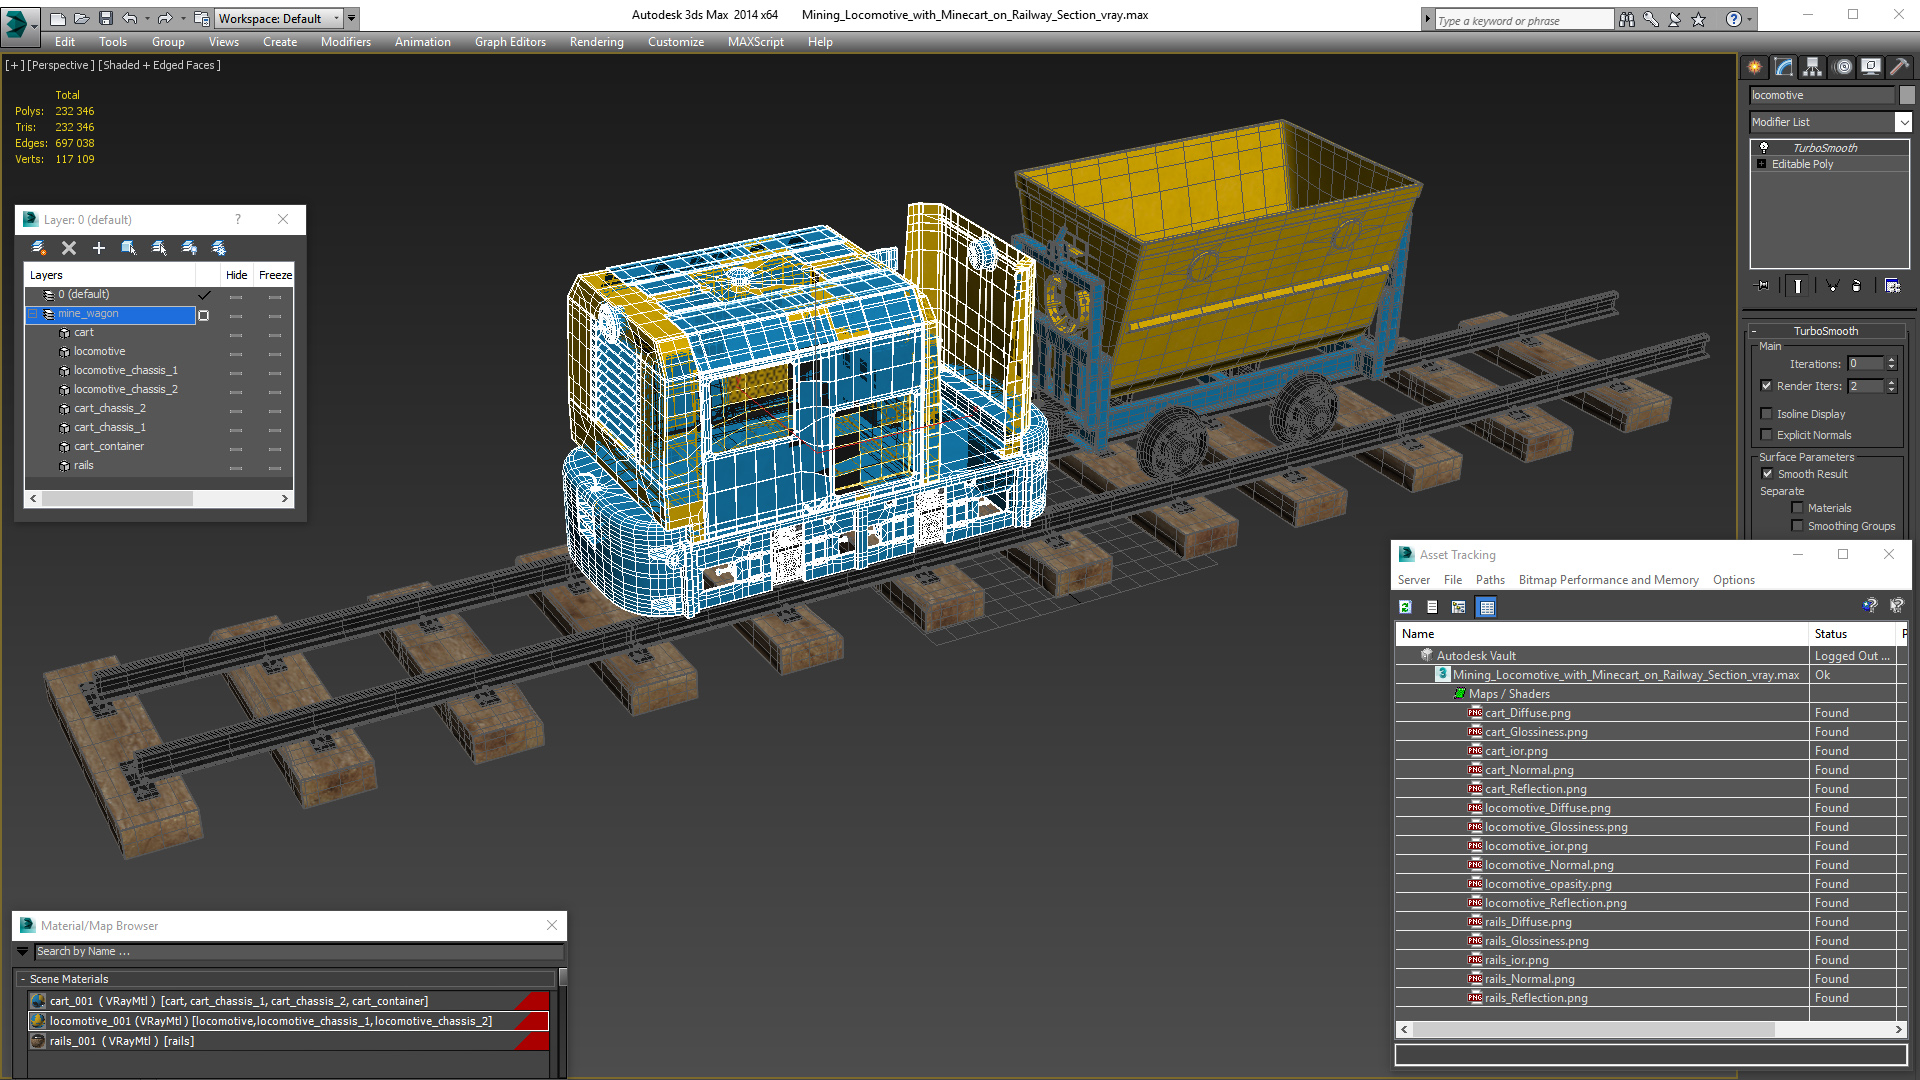This screenshot has height=1080, width=1920.
Task: Enable the Isoline Display checkbox
Action: coord(1767,414)
